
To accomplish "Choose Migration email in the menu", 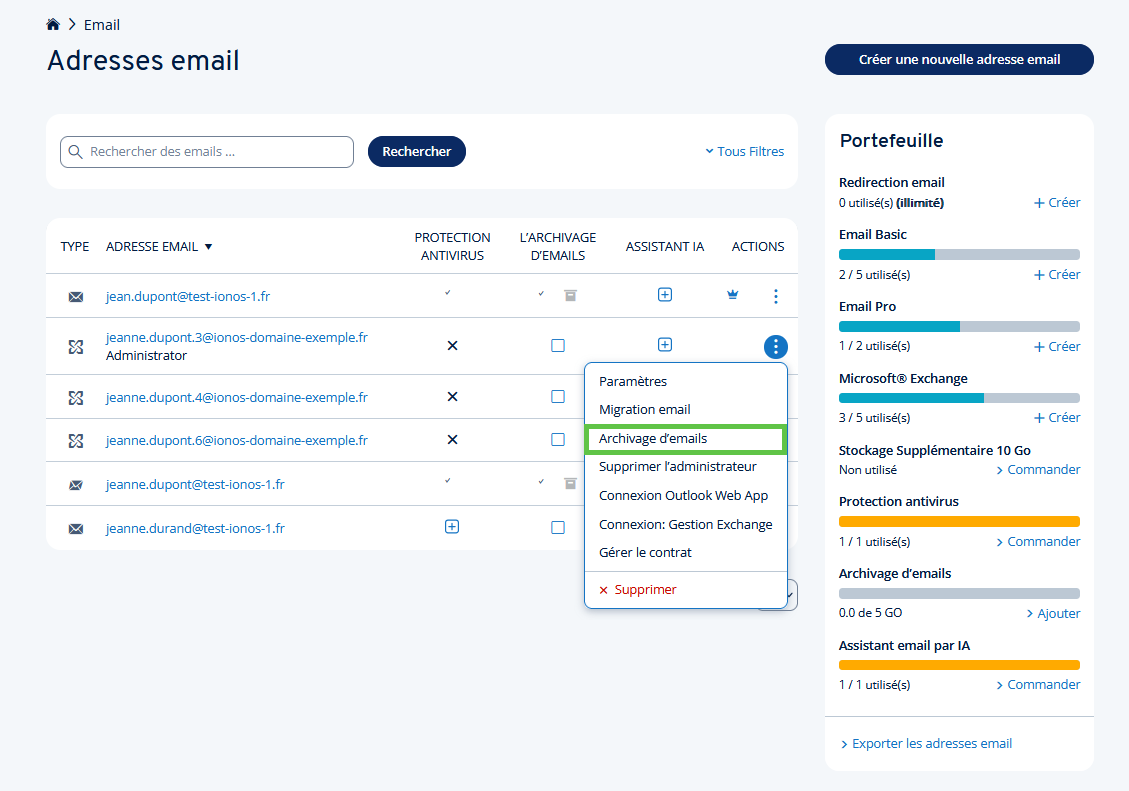I will coord(645,410).
